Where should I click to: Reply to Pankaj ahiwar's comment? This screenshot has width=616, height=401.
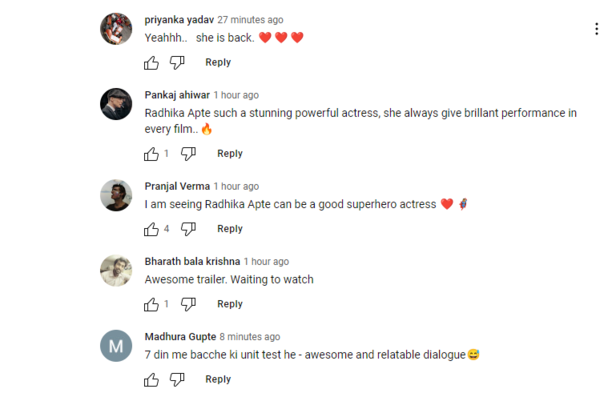pos(230,154)
